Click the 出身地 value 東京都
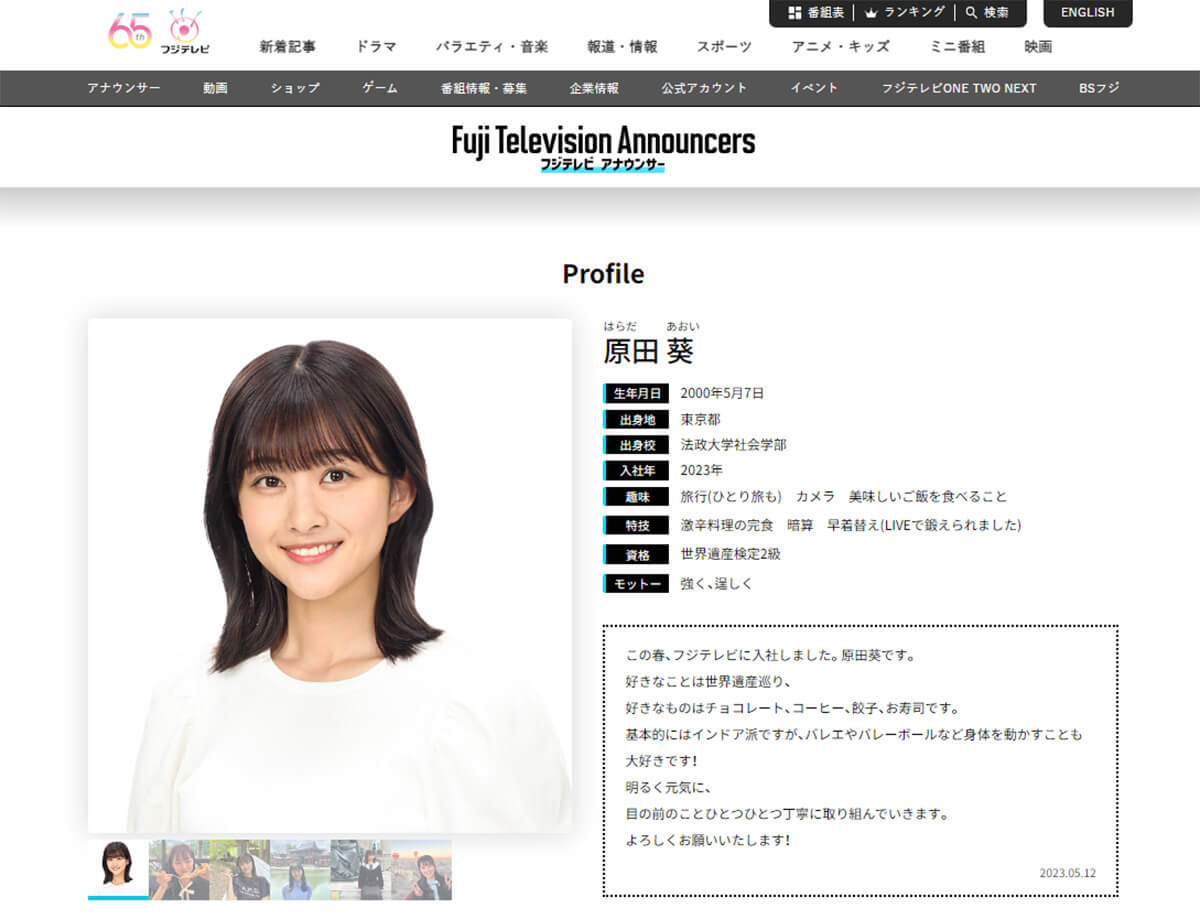The height and width of the screenshot is (919, 1200). (700, 419)
